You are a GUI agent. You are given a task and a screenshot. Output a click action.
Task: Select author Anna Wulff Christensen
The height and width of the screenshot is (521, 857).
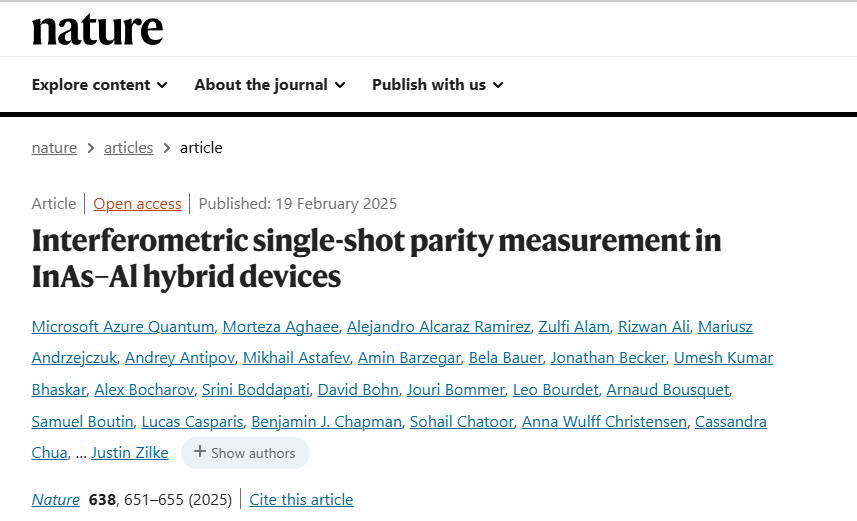[604, 422]
